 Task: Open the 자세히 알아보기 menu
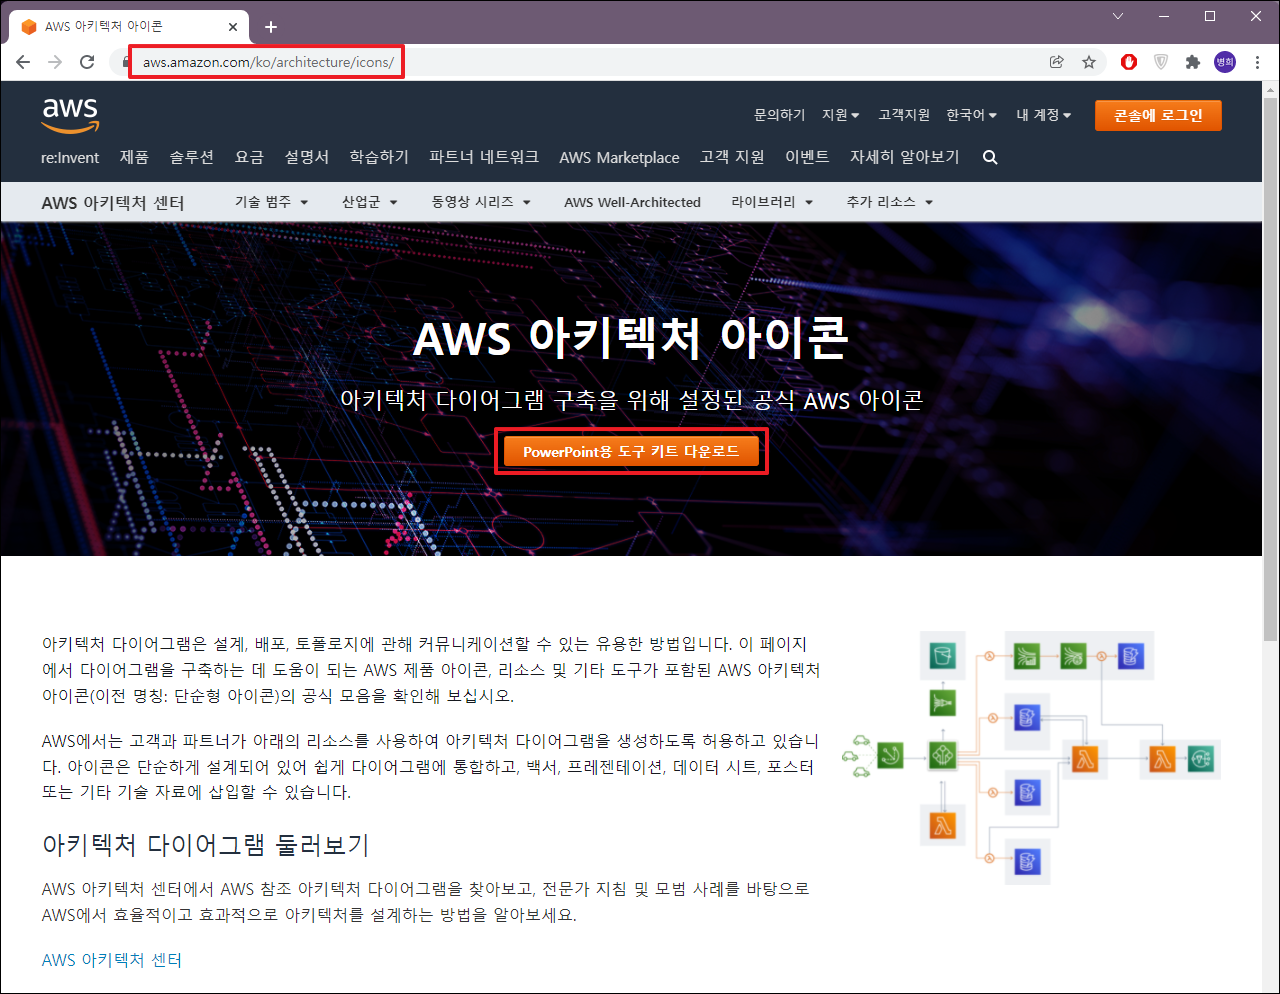904,157
